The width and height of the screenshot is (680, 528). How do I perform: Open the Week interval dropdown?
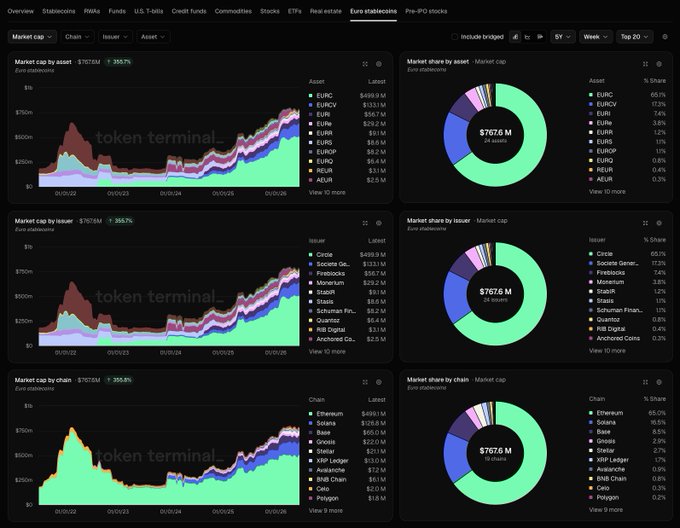tap(595, 37)
